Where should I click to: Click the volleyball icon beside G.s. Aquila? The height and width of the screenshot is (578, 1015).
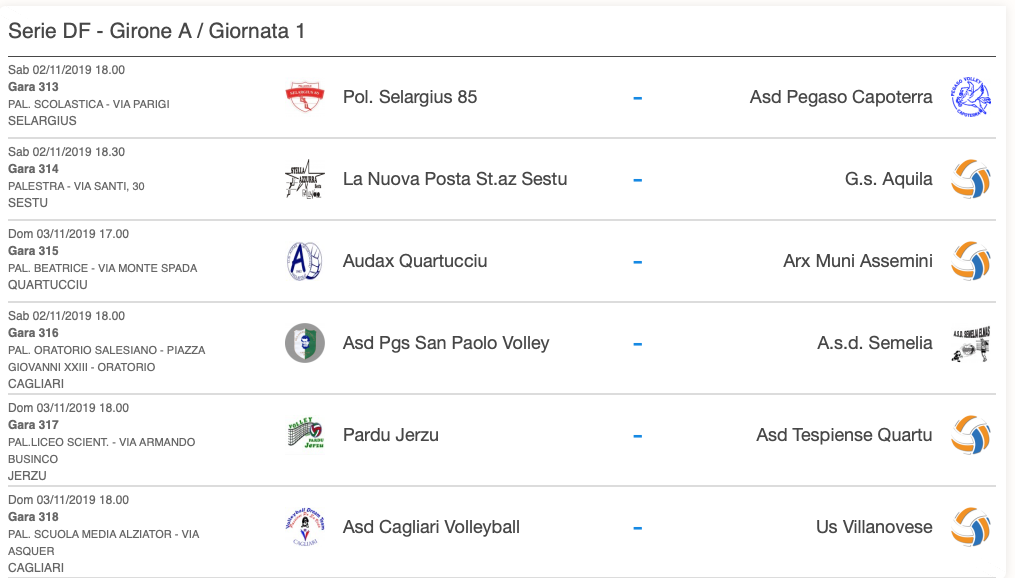coord(970,179)
